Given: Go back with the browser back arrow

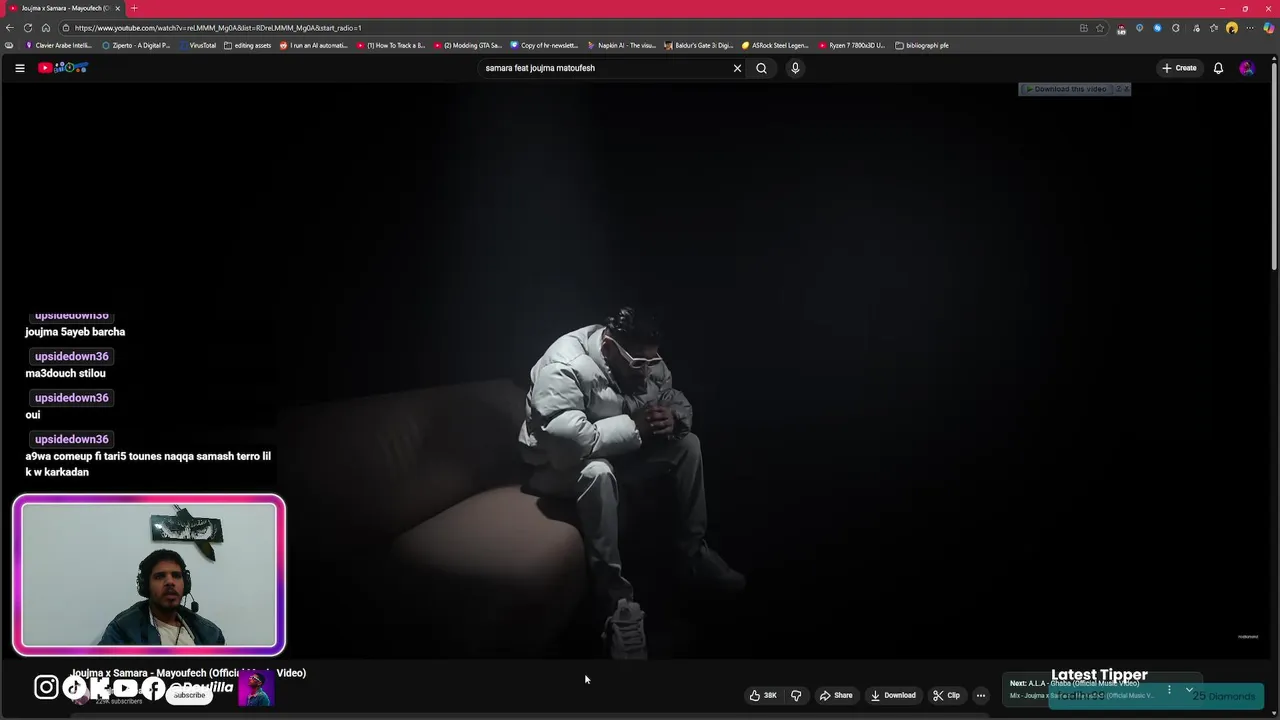Looking at the screenshot, I should coord(10,28).
